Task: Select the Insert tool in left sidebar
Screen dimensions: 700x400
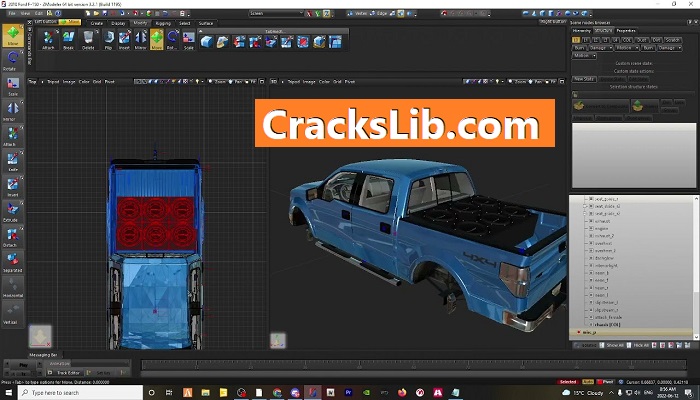Action: point(12,186)
